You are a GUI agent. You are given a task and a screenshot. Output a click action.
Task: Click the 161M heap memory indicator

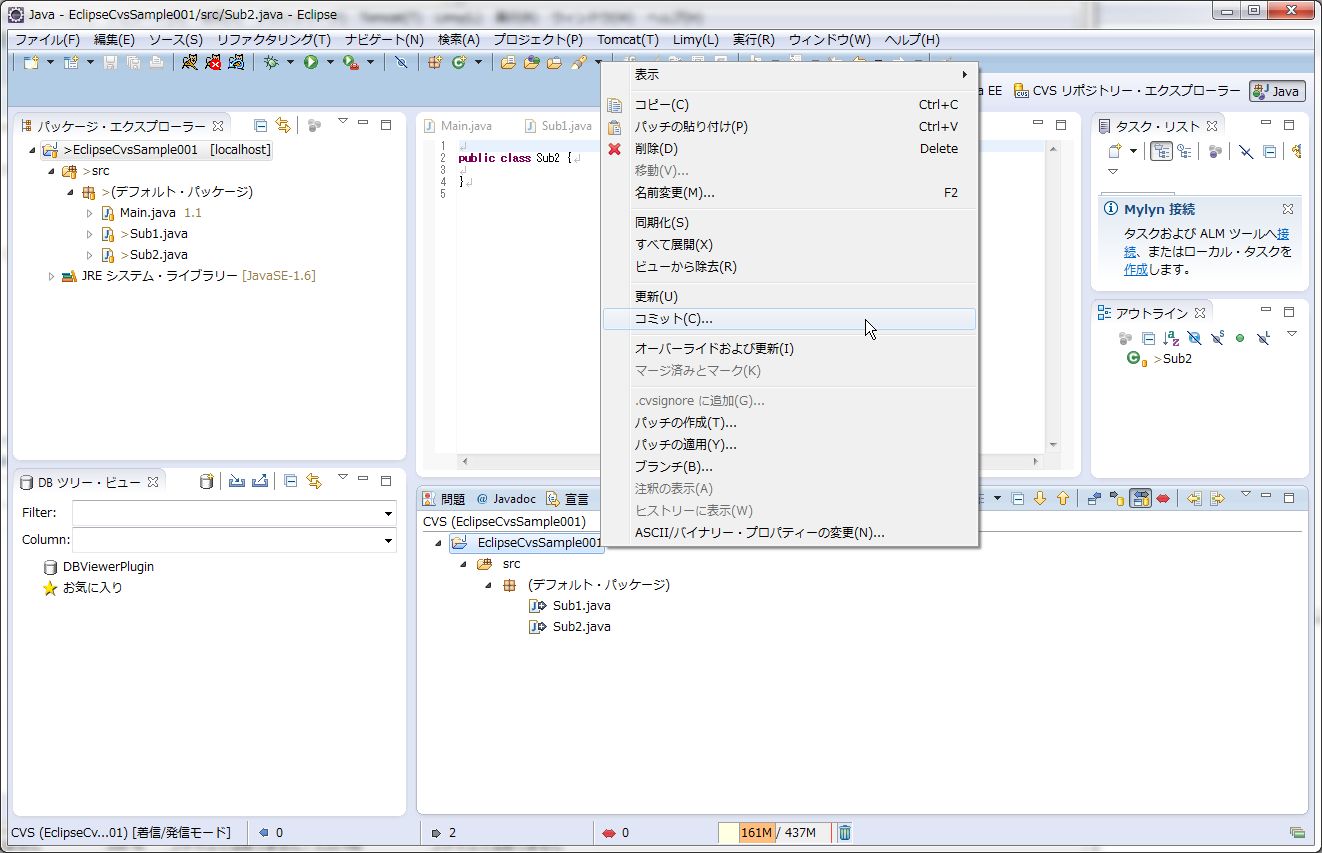pos(755,832)
